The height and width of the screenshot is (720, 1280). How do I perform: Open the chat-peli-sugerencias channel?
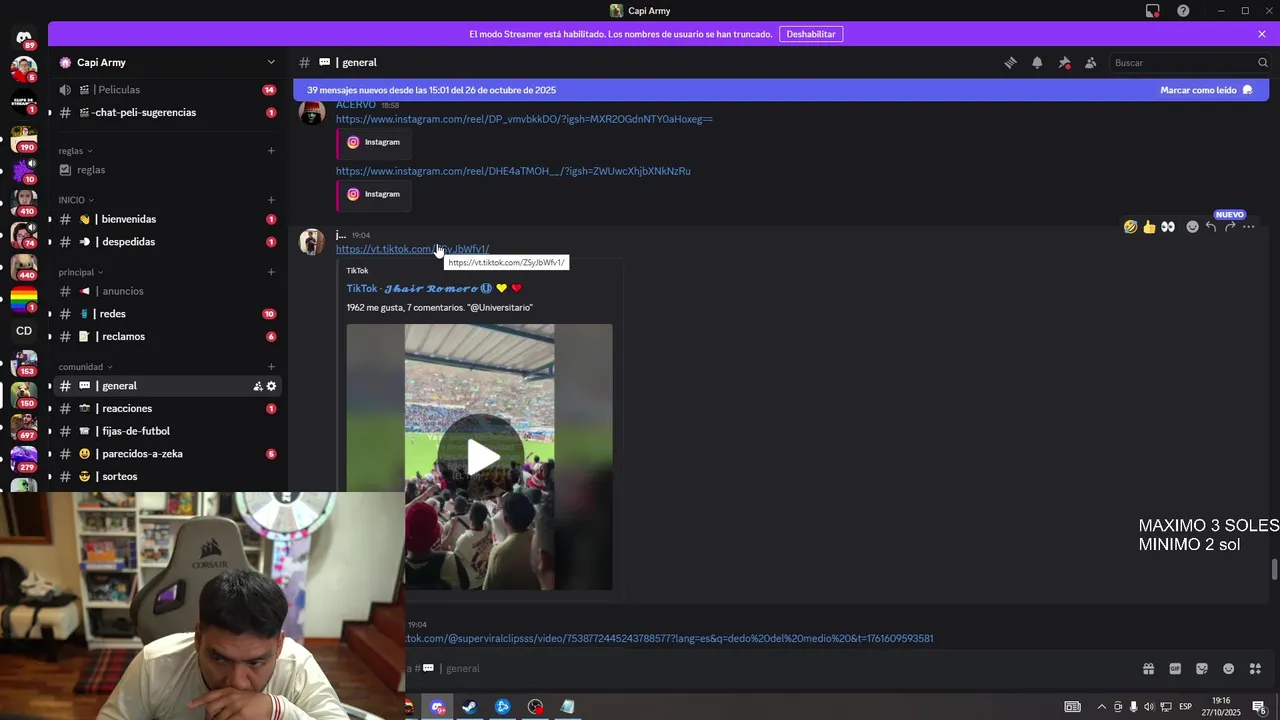pyautogui.click(x=166, y=113)
